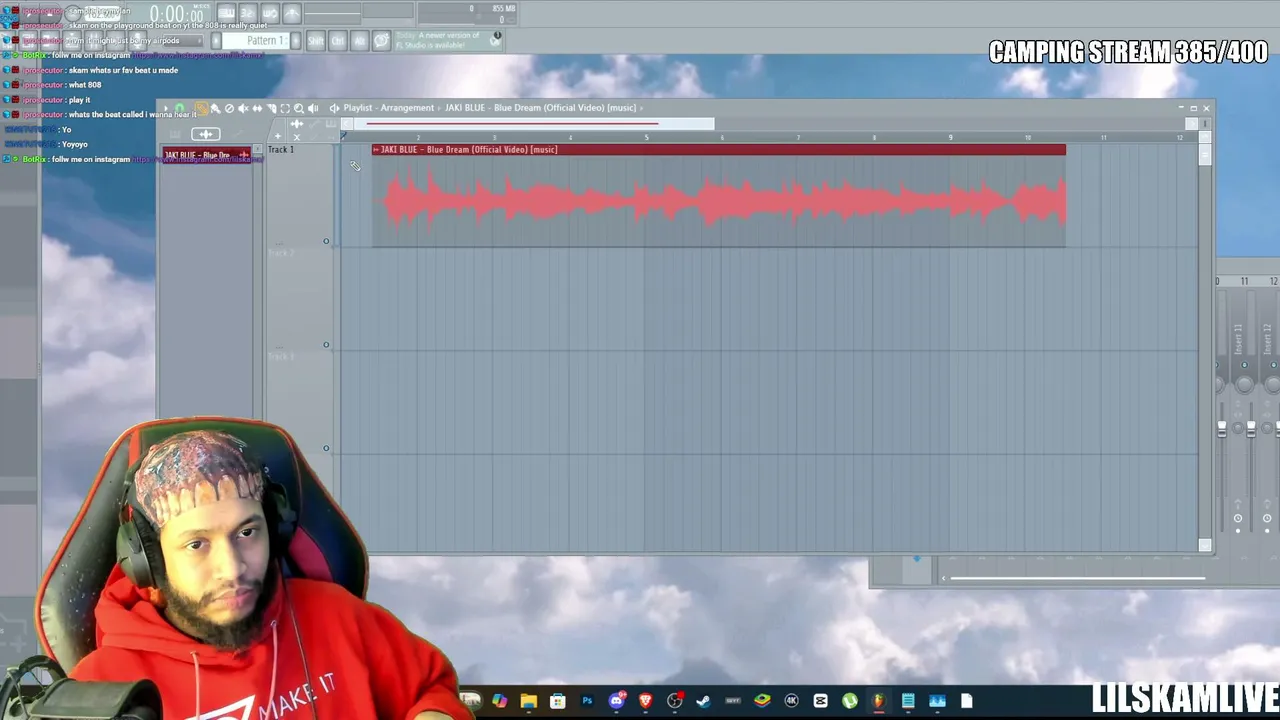Open Microsoft Store from the taskbar

(x=558, y=701)
